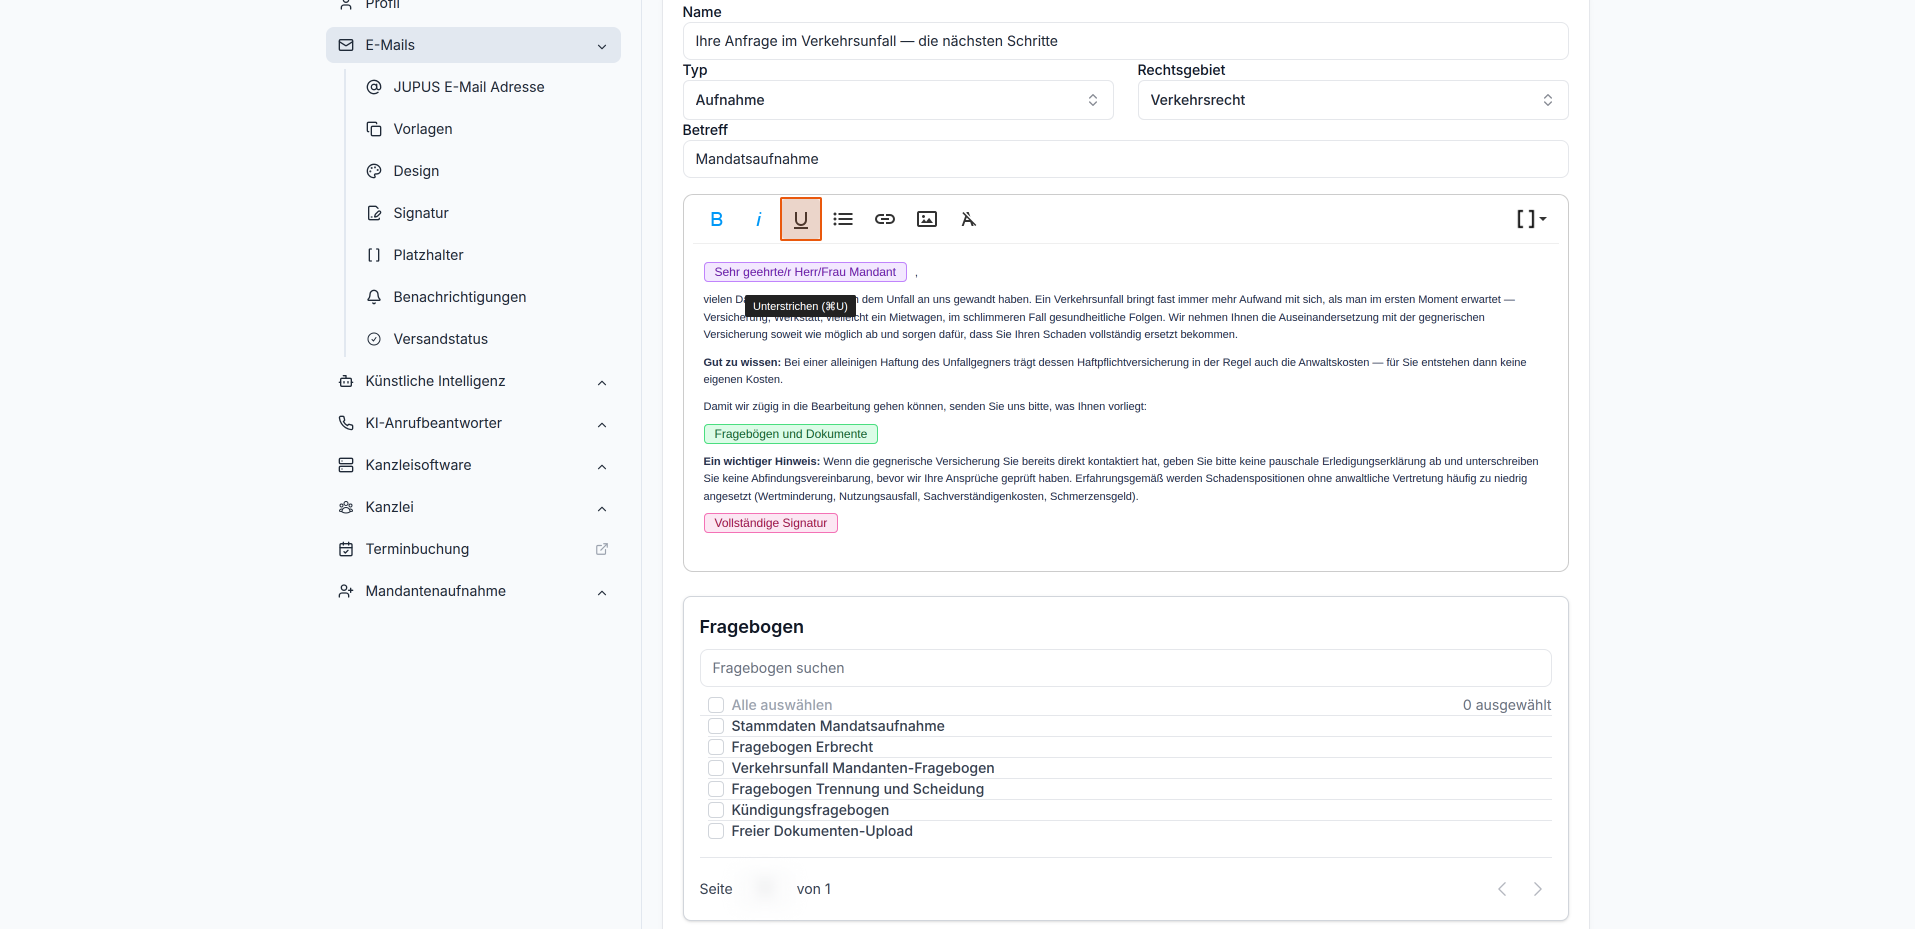This screenshot has width=1915, height=929.
Task: Go to previous Fragebogen page
Action: (1502, 889)
